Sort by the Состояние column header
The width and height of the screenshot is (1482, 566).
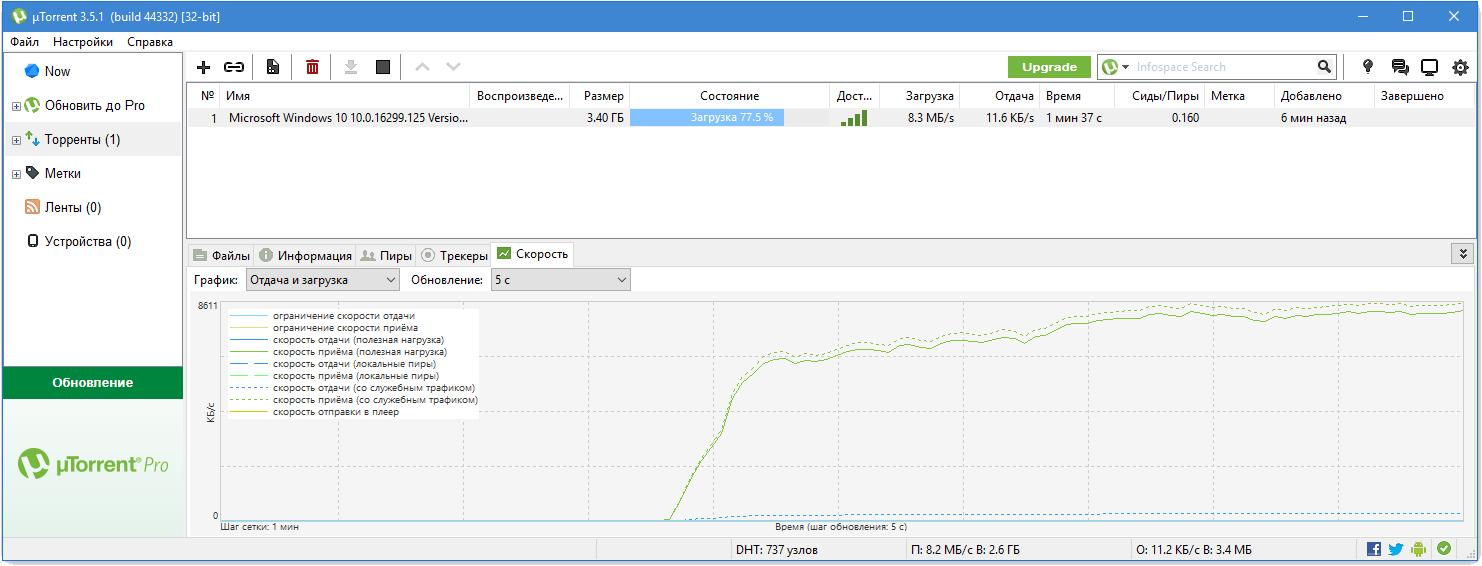coord(729,96)
